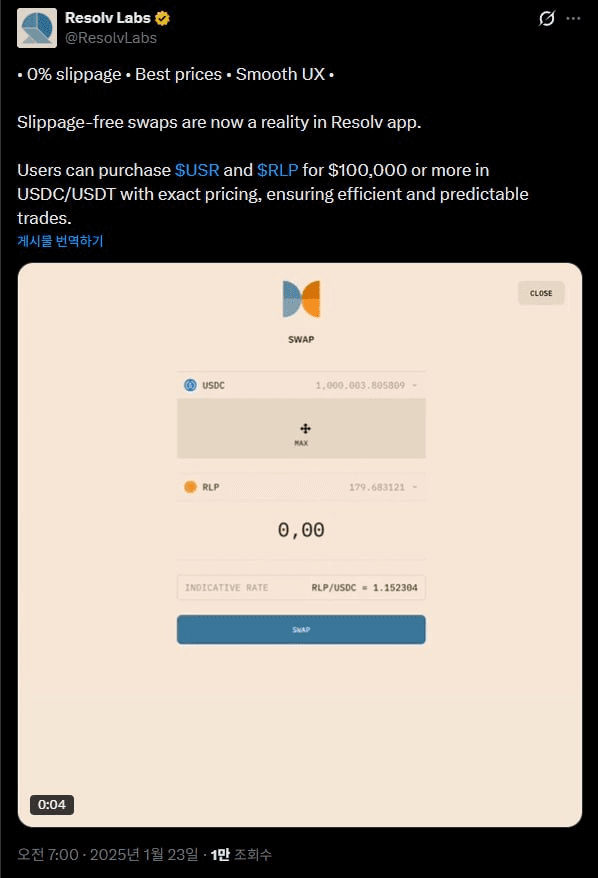Open the @ResolvLabs handle menu link

tap(110, 38)
